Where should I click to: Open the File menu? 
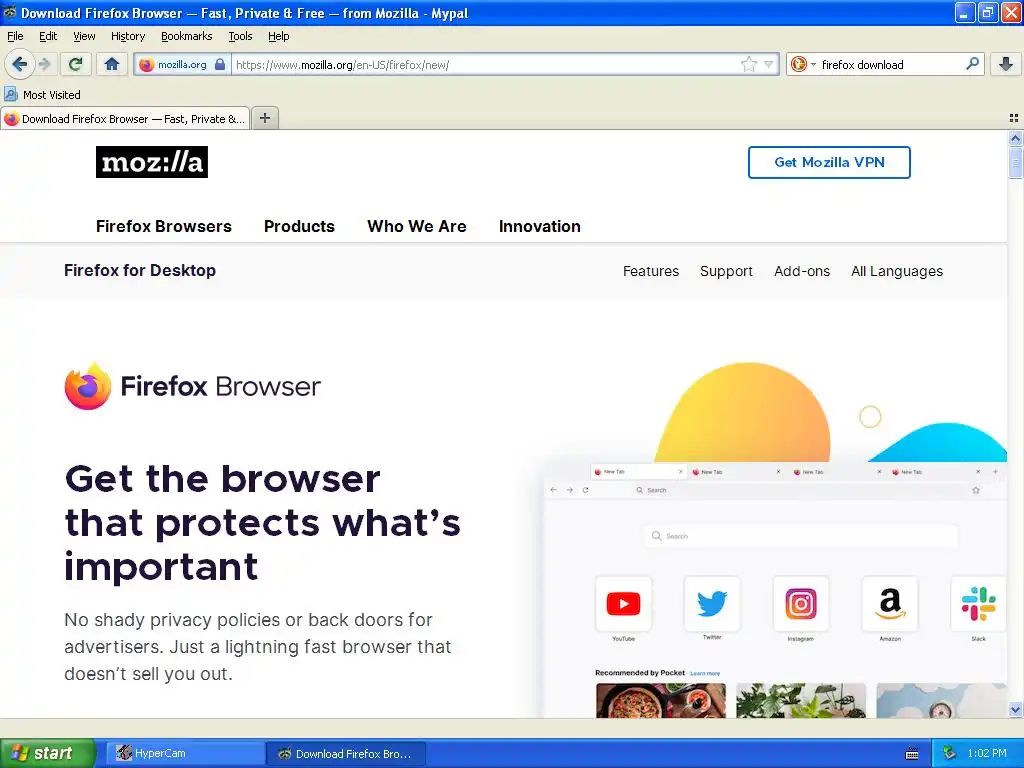point(15,36)
